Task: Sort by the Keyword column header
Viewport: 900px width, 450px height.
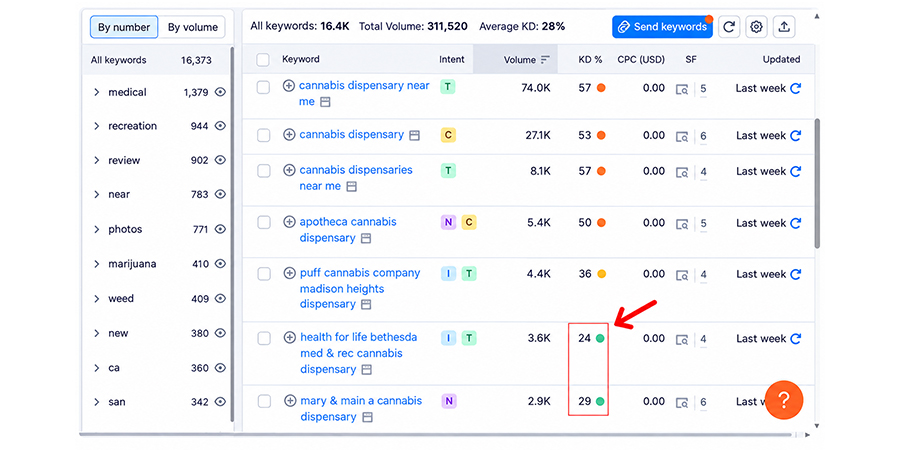Action: coord(301,59)
